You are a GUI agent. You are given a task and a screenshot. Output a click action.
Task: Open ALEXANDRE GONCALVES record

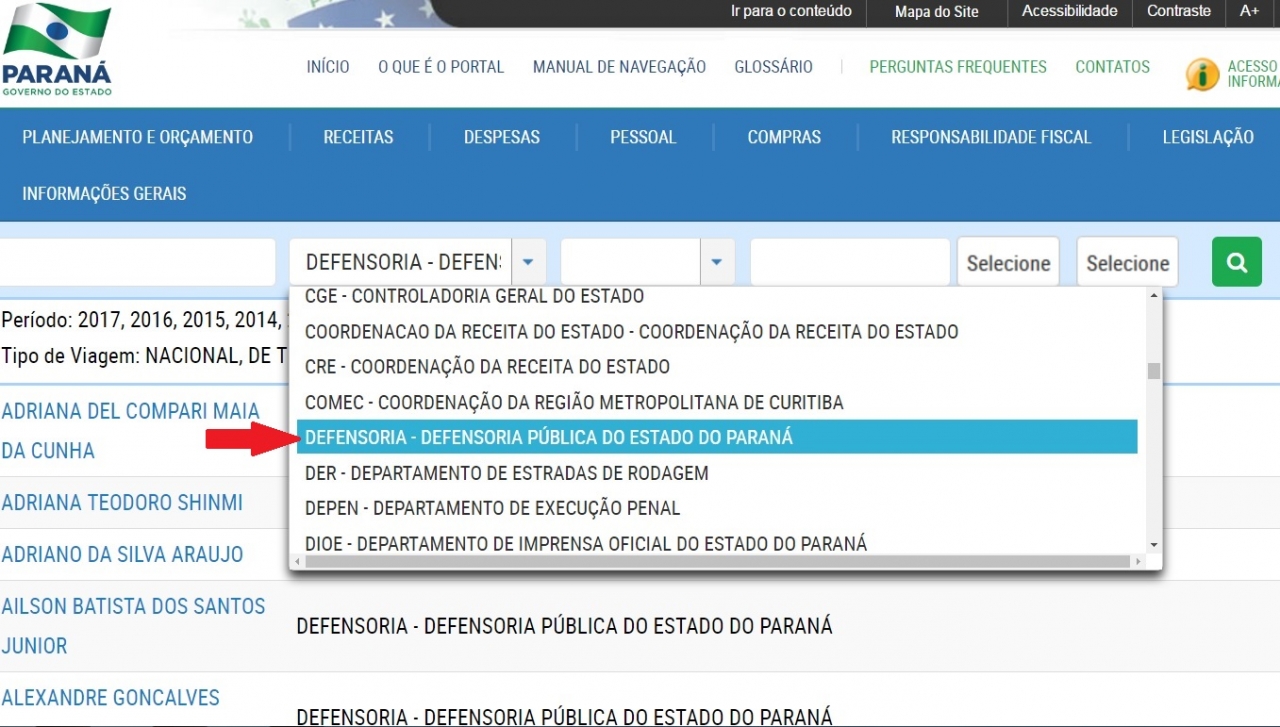(111, 698)
